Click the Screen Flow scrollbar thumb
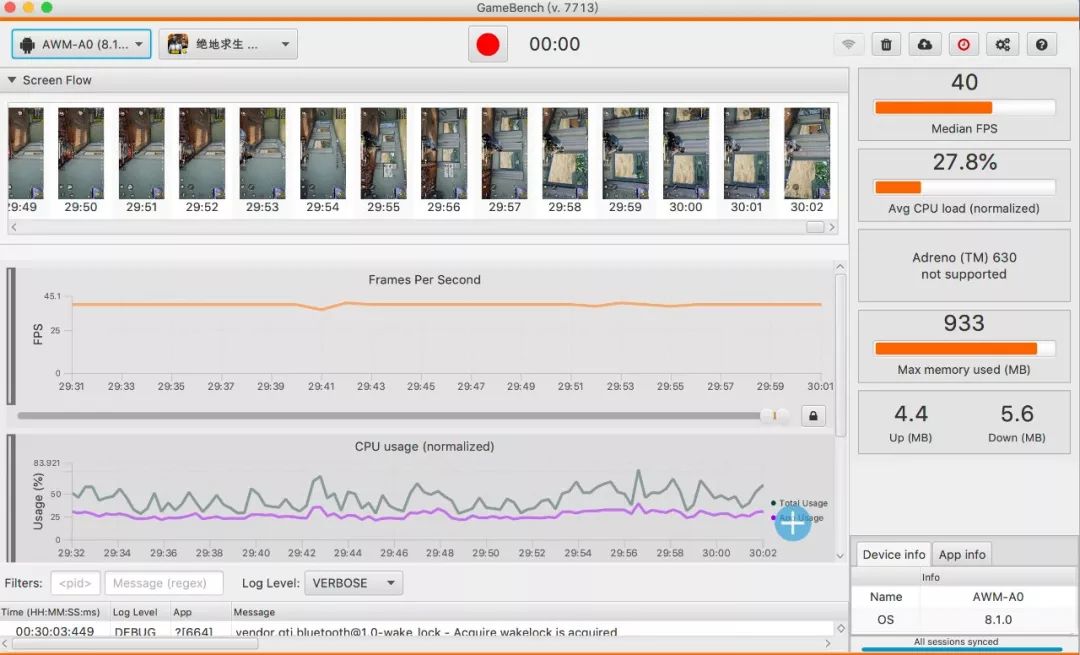The width and height of the screenshot is (1080, 655). [x=815, y=227]
